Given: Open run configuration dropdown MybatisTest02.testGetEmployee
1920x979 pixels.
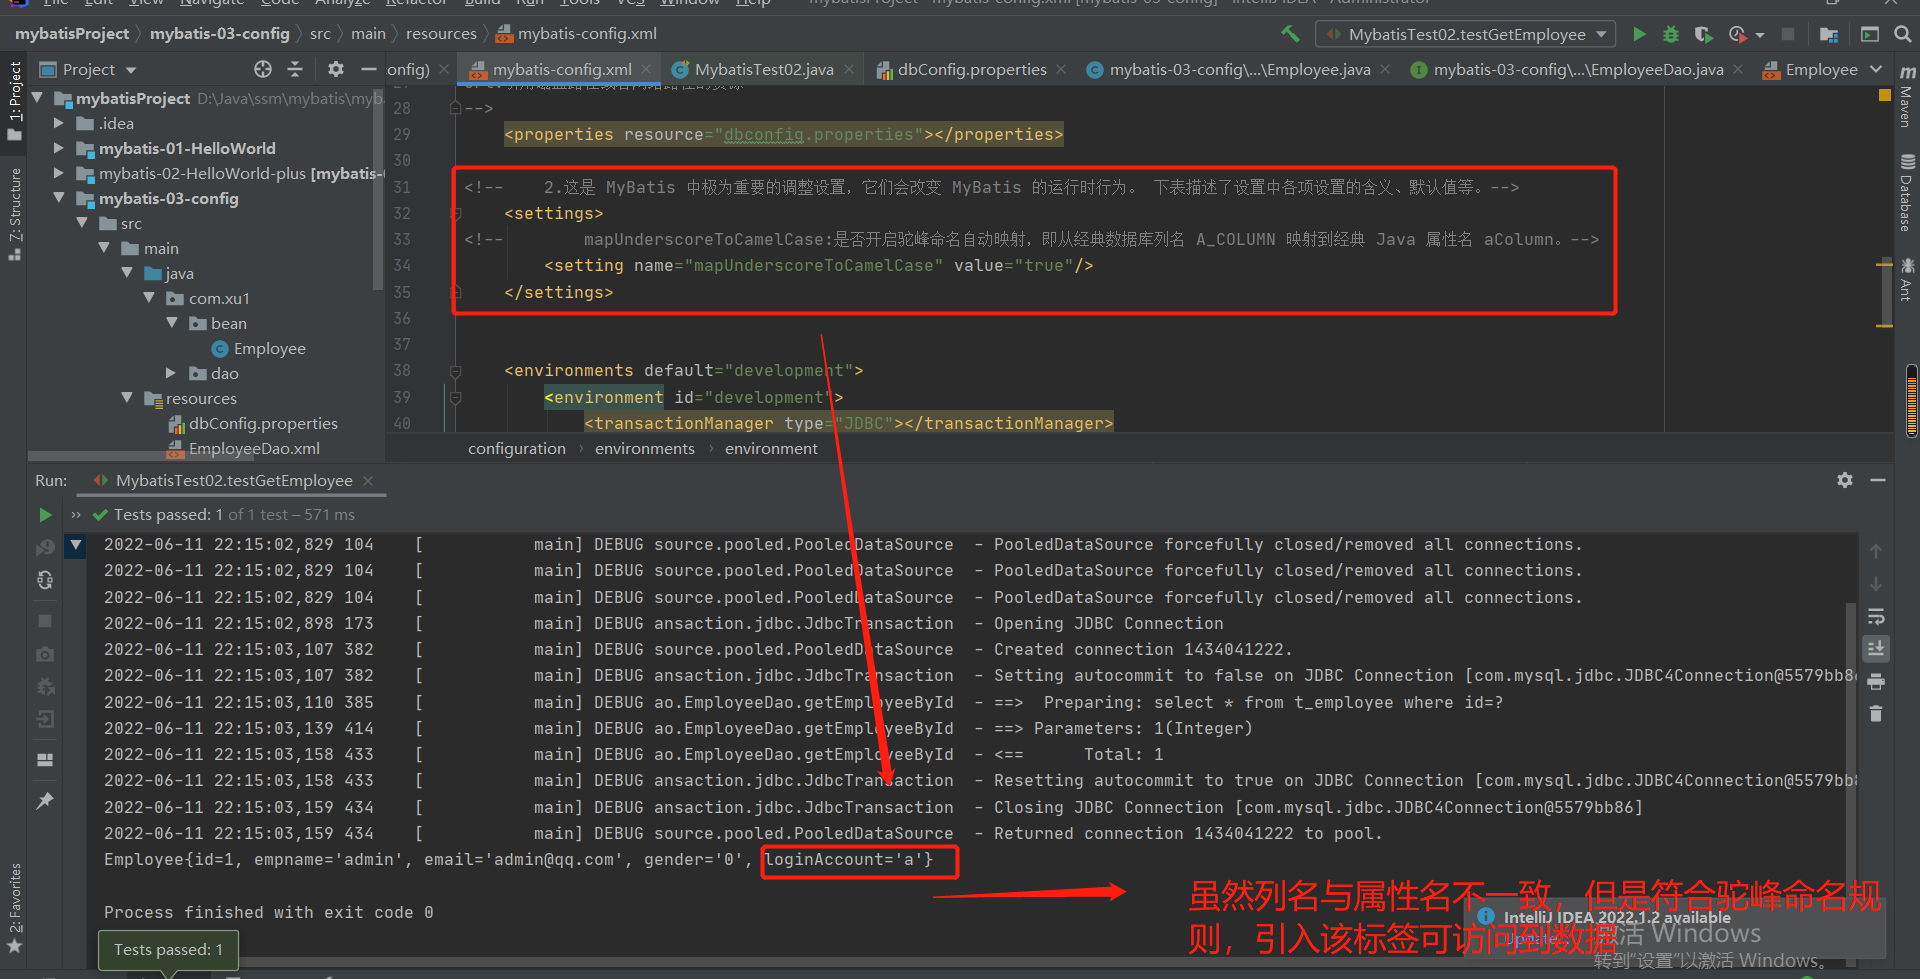Looking at the screenshot, I should 1466,34.
